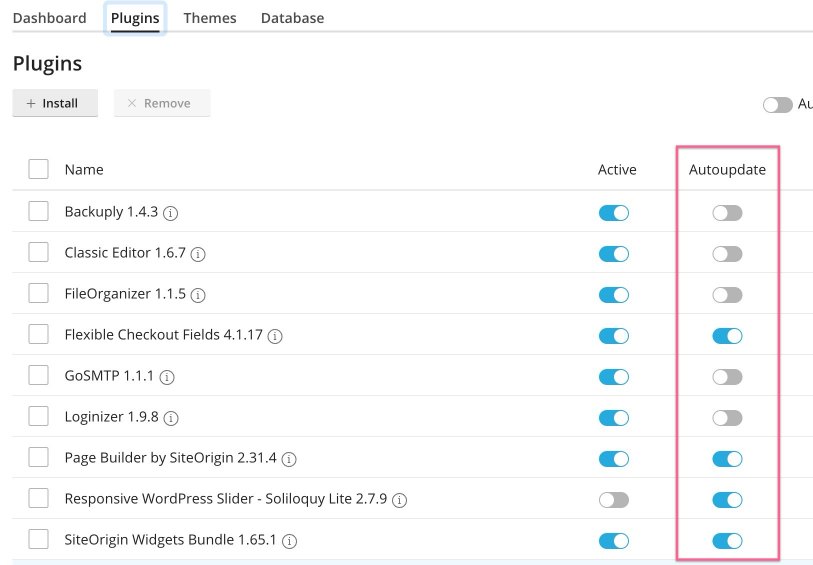Click SiteOrigin Widgets Bundle 1.65.1 name
This screenshot has height=565, width=813.
click(x=170, y=539)
